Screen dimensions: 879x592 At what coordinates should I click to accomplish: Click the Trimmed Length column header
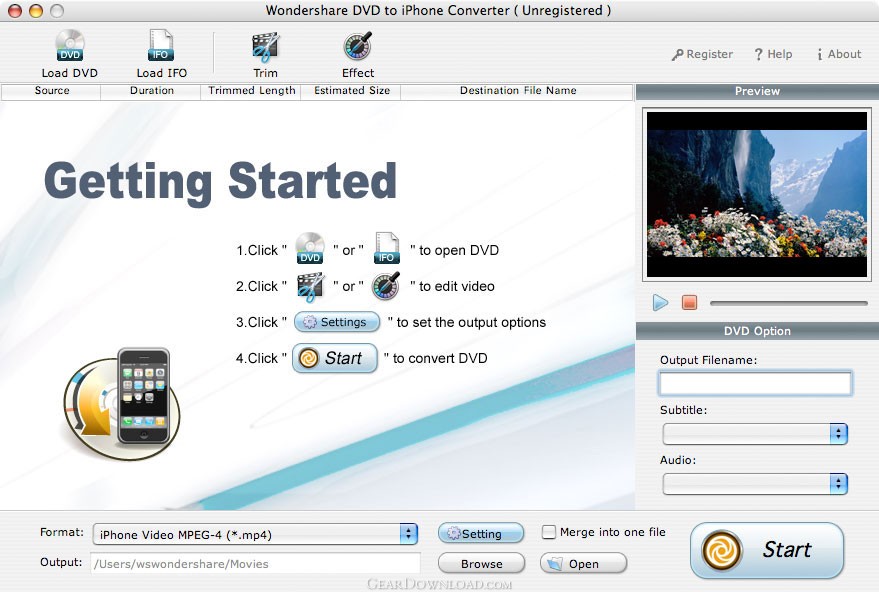coord(251,91)
